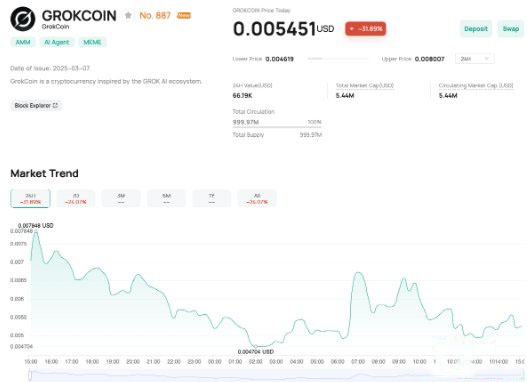Switch to the 7D market trend tab
The height and width of the screenshot is (382, 527).
coord(76,199)
